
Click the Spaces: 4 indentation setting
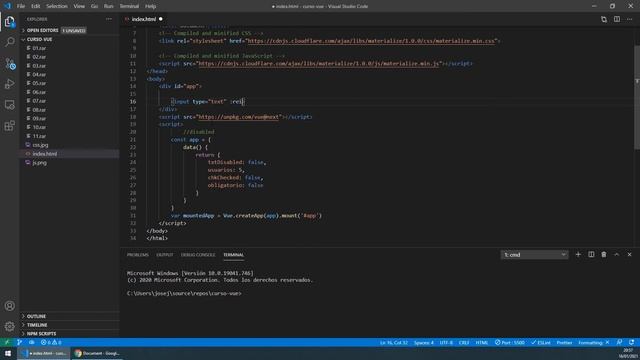(424, 342)
